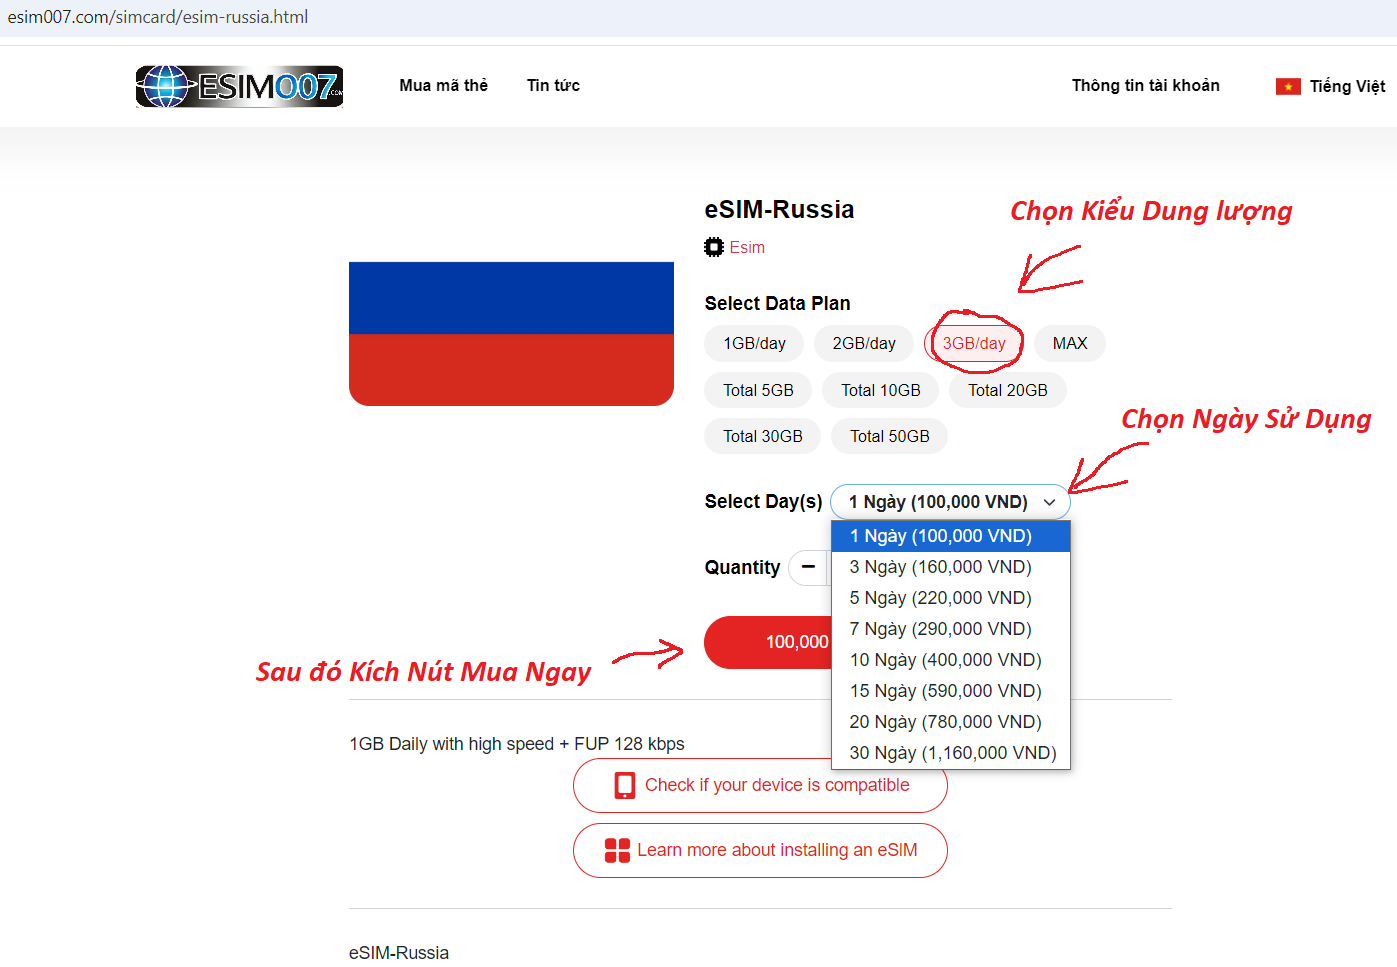This screenshot has width=1397, height=967.
Task: Click the Vietnam flag language icon
Action: click(x=1288, y=87)
